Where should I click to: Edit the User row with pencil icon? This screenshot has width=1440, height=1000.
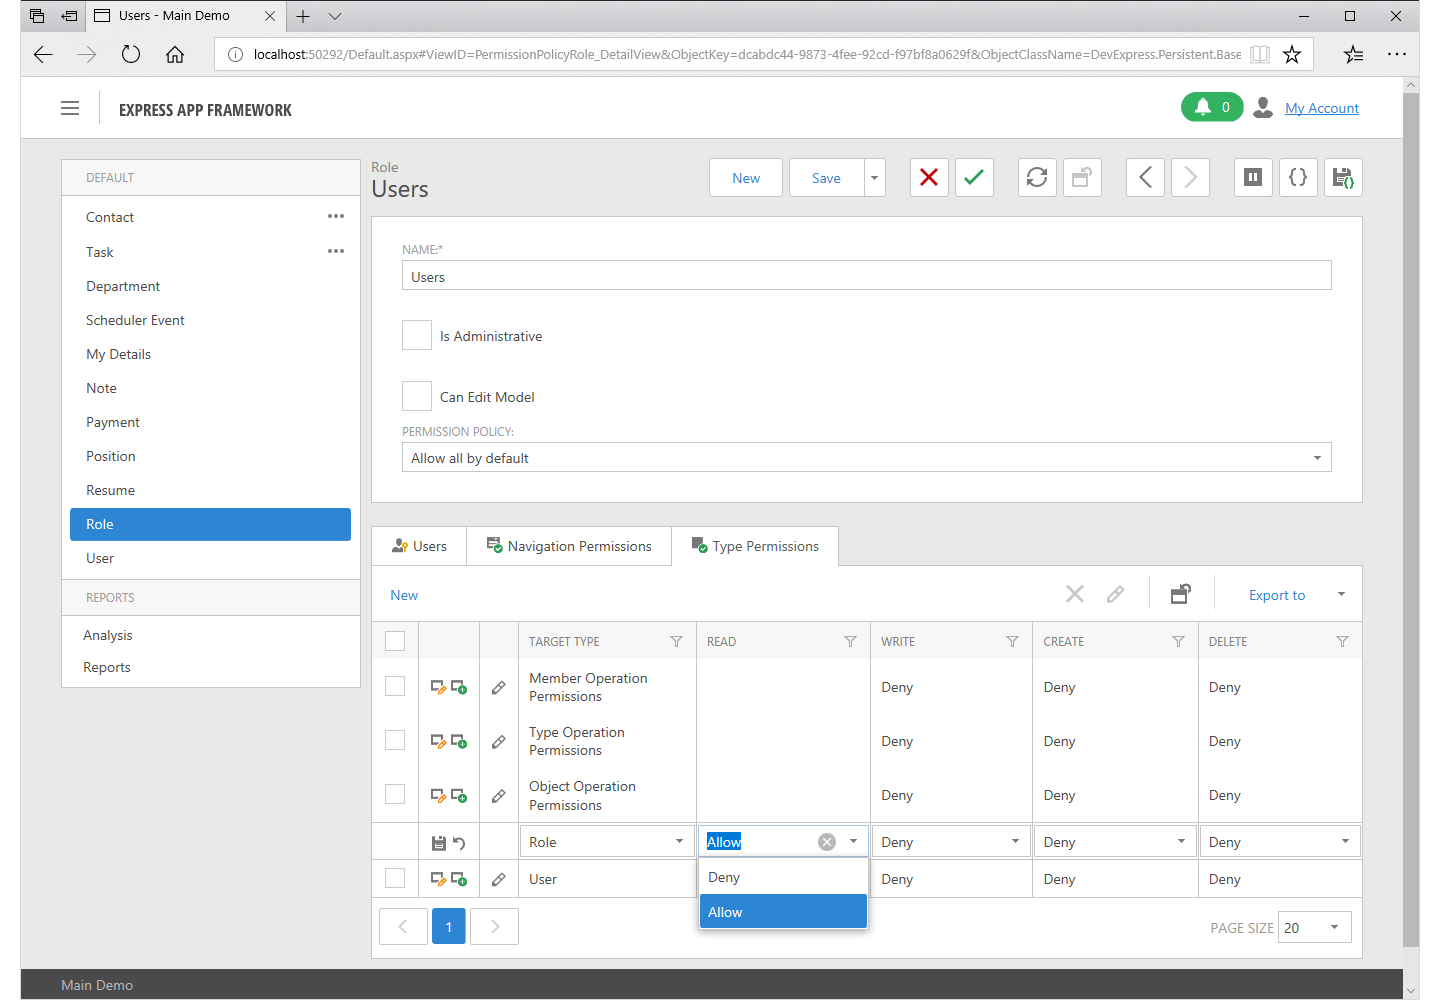tap(498, 880)
